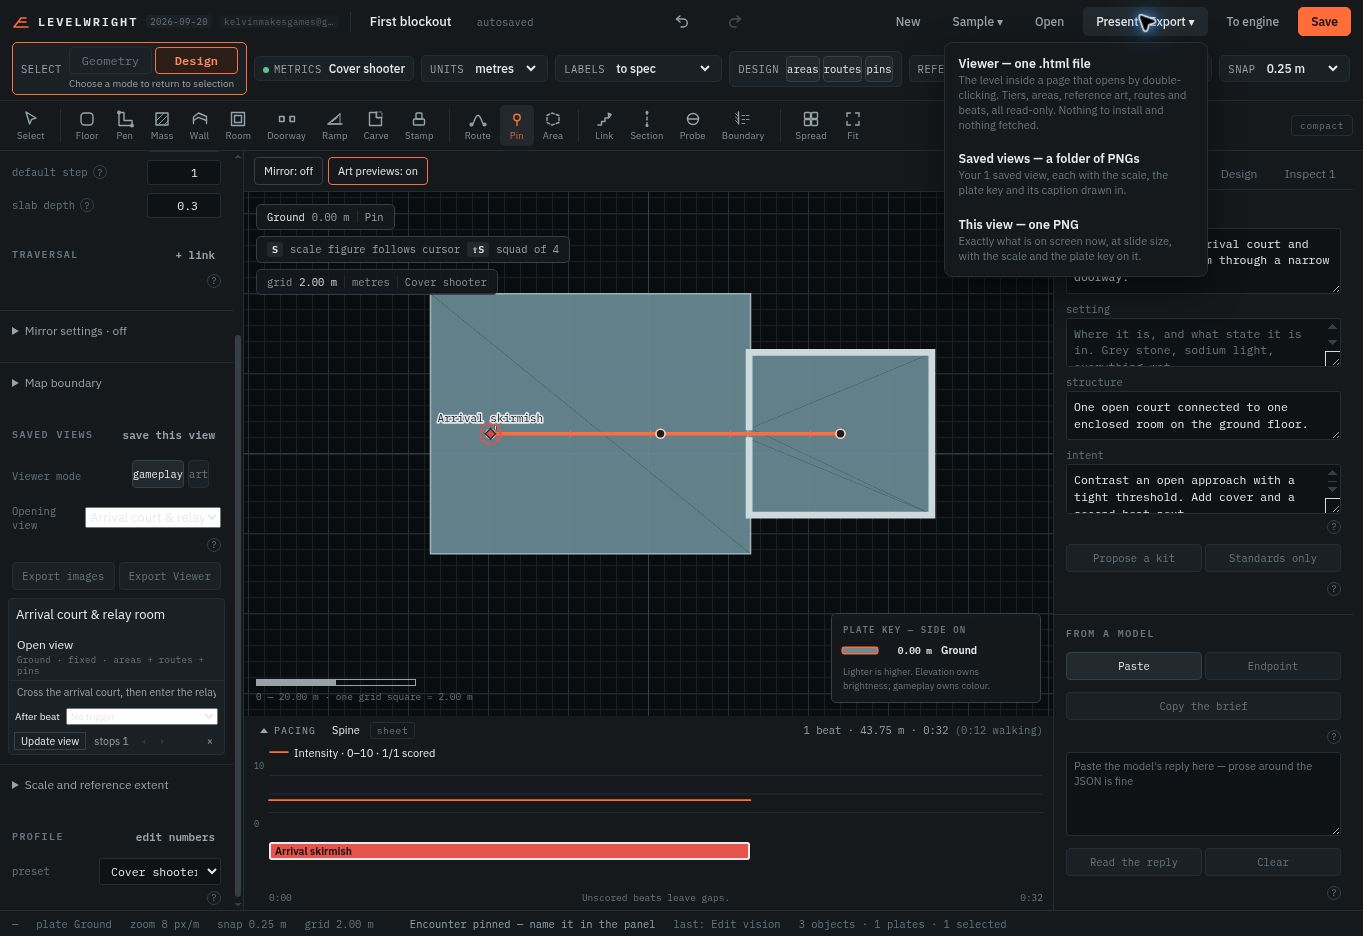1363x936 pixels.
Task: Select the Arrival skirmish beat bar
Action: (x=509, y=851)
